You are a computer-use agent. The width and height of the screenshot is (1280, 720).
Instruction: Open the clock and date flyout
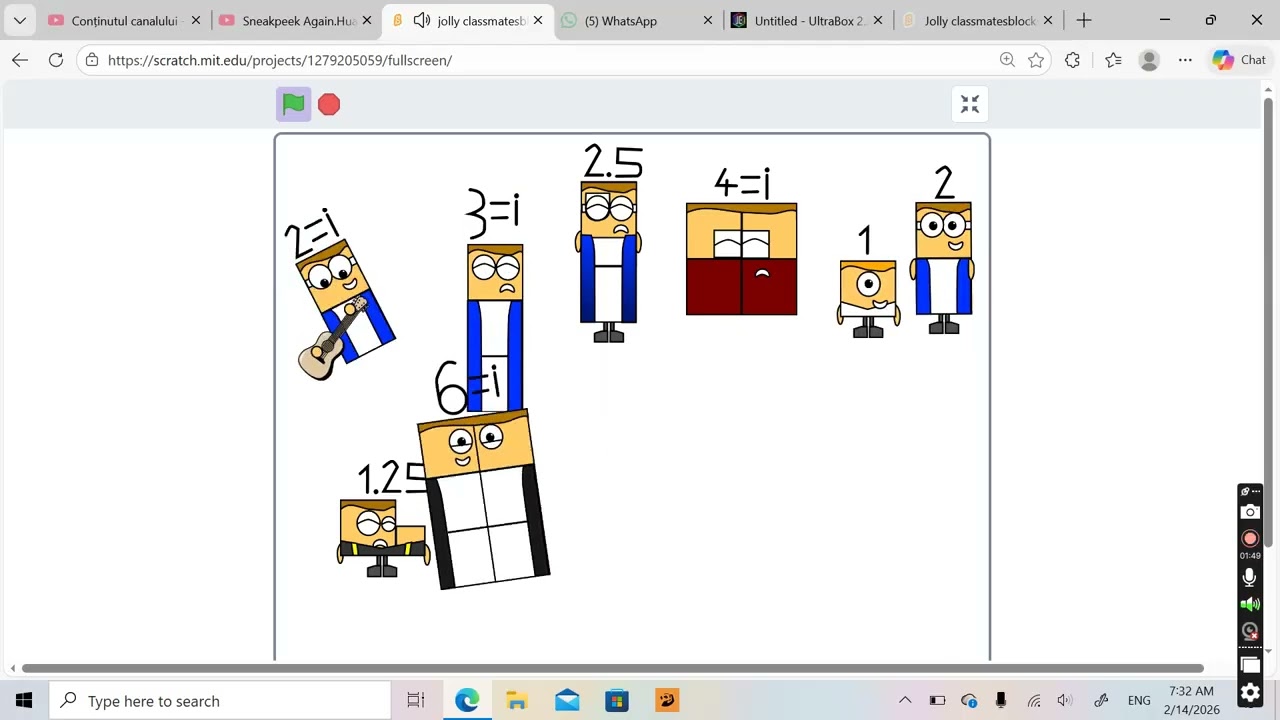pos(1192,701)
